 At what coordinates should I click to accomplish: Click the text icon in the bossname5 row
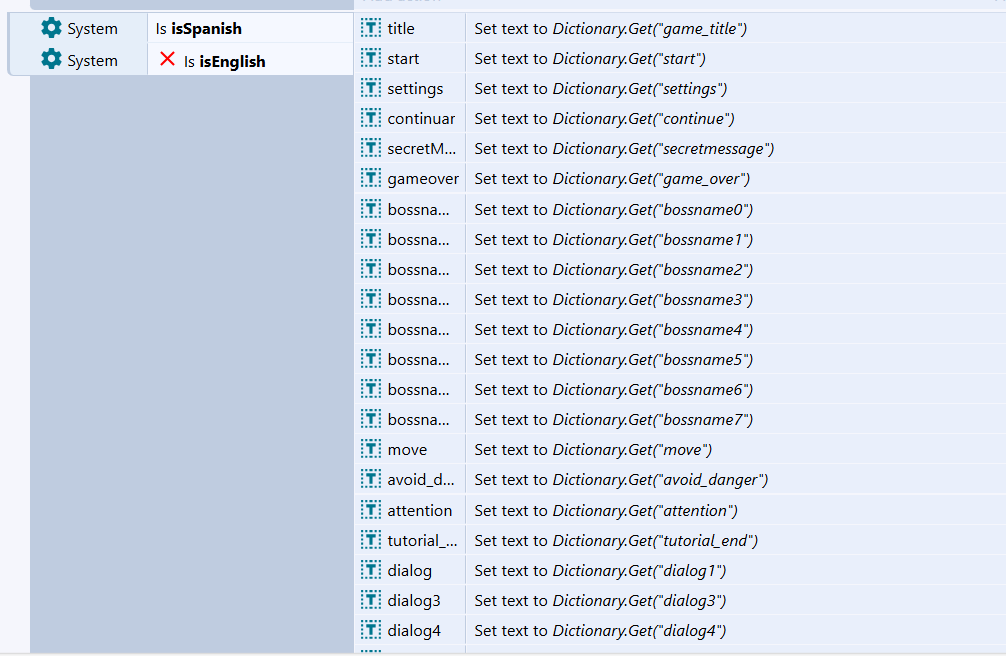tap(371, 359)
